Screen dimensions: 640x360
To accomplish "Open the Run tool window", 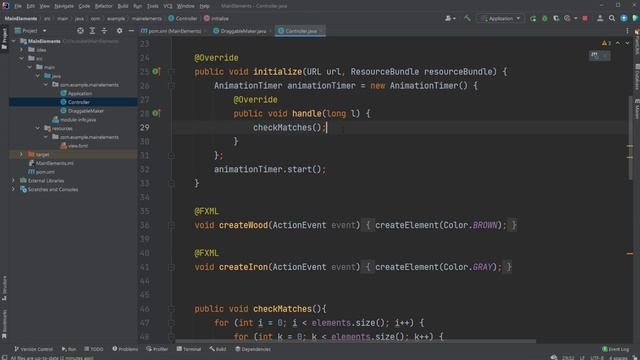I will 69,349.
